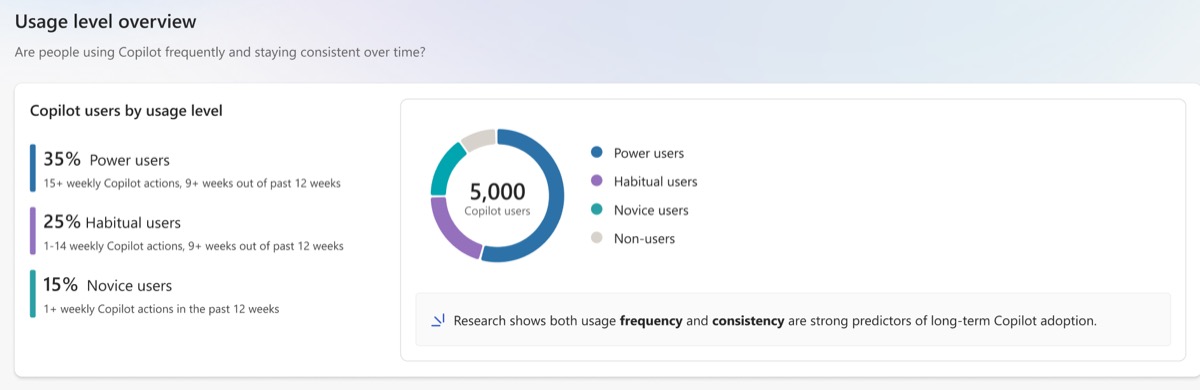This screenshot has width=1200, height=390.
Task: Click the '1+ weekly Copilot actions' description
Action: tap(161, 309)
